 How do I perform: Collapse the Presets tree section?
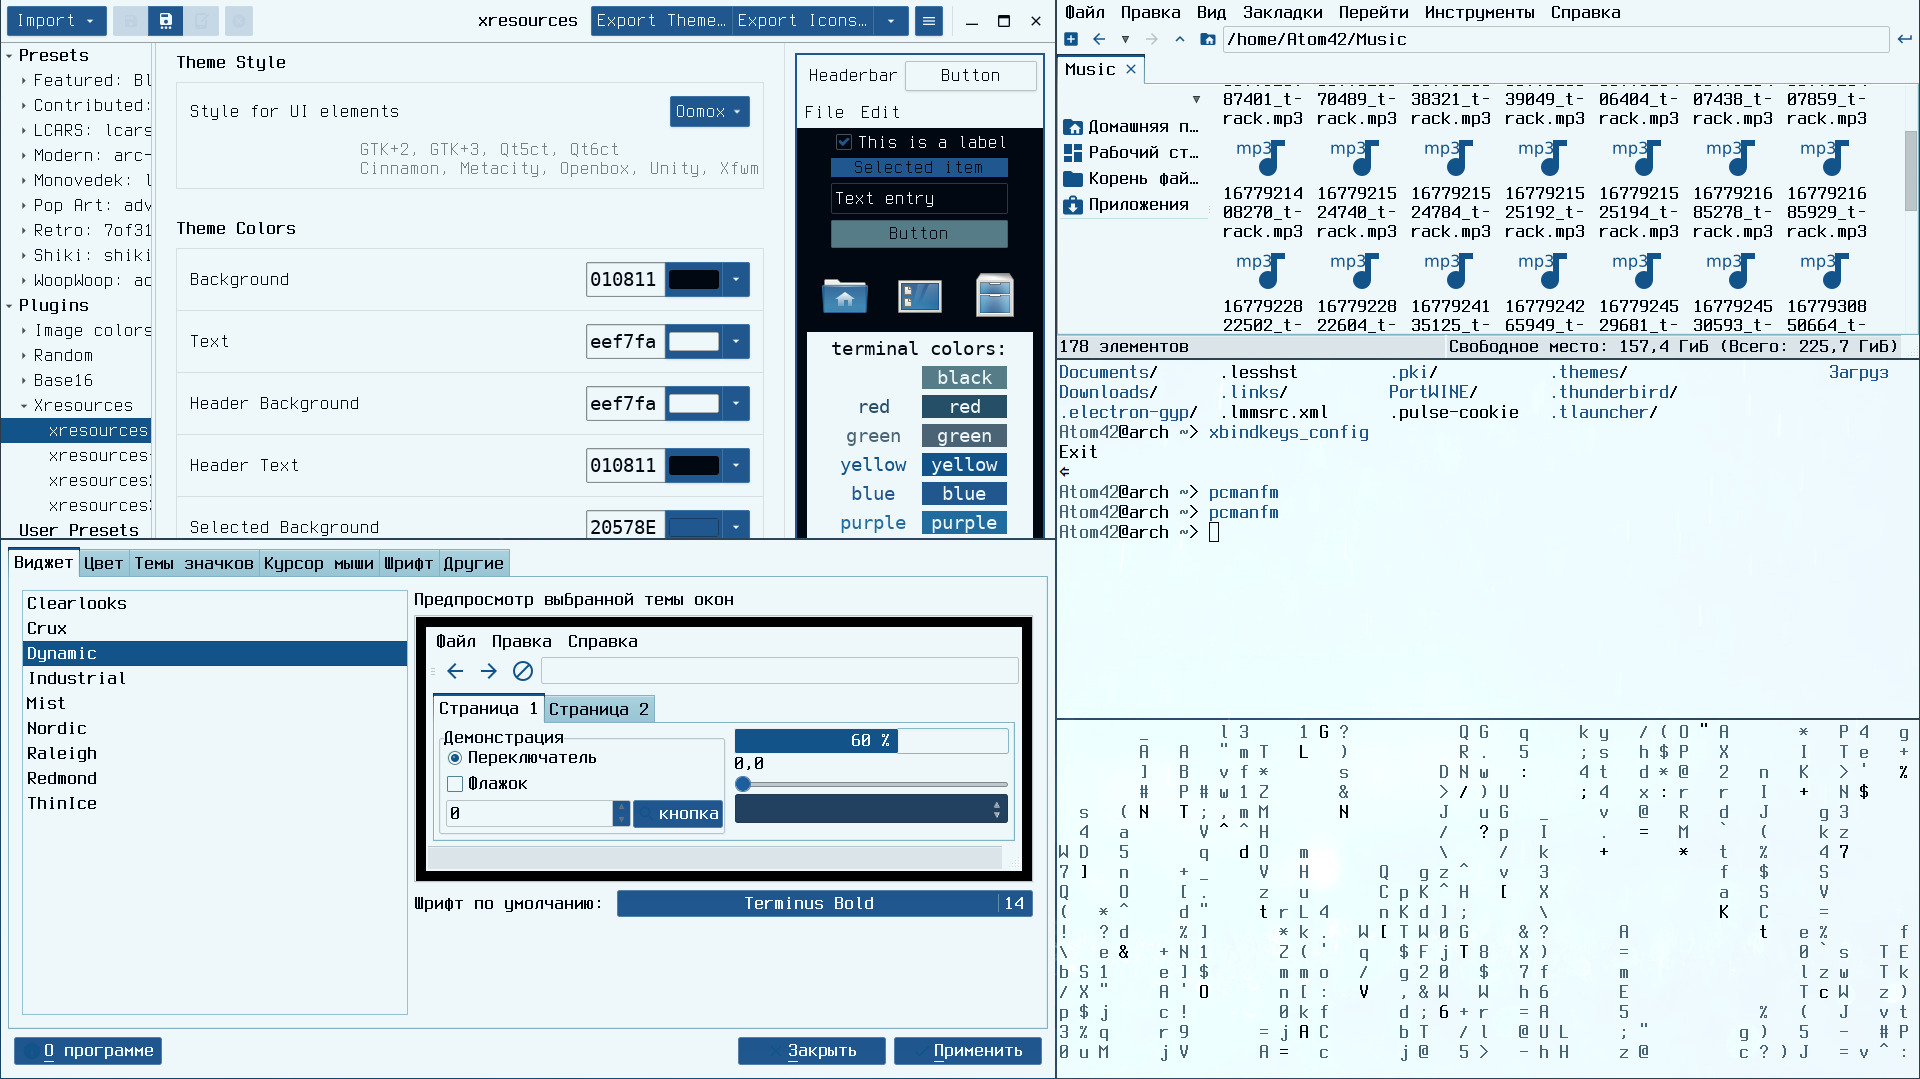[x=9, y=56]
